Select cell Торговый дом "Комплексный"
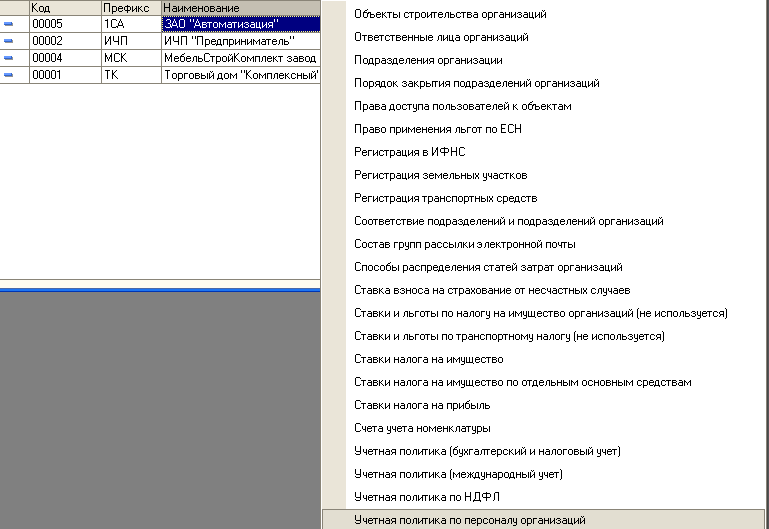The width and height of the screenshot is (769, 529). (241, 75)
